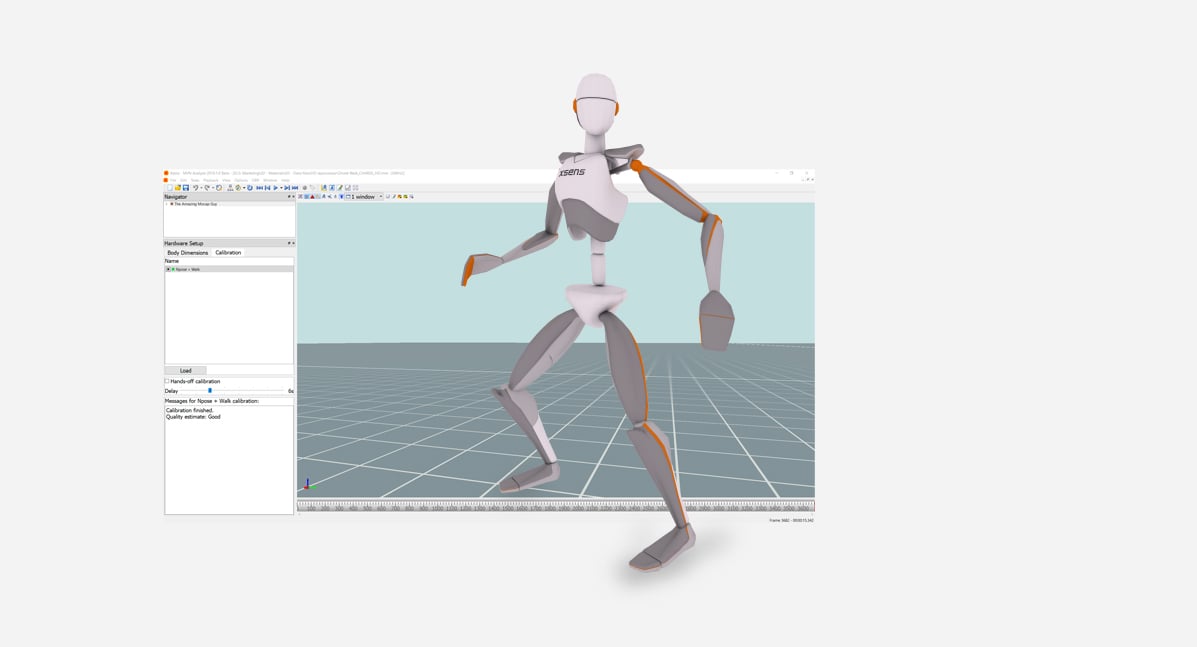1197x647 pixels.
Task: Expand The Amazing Mocap Guy in Navigator
Action: tap(166, 204)
